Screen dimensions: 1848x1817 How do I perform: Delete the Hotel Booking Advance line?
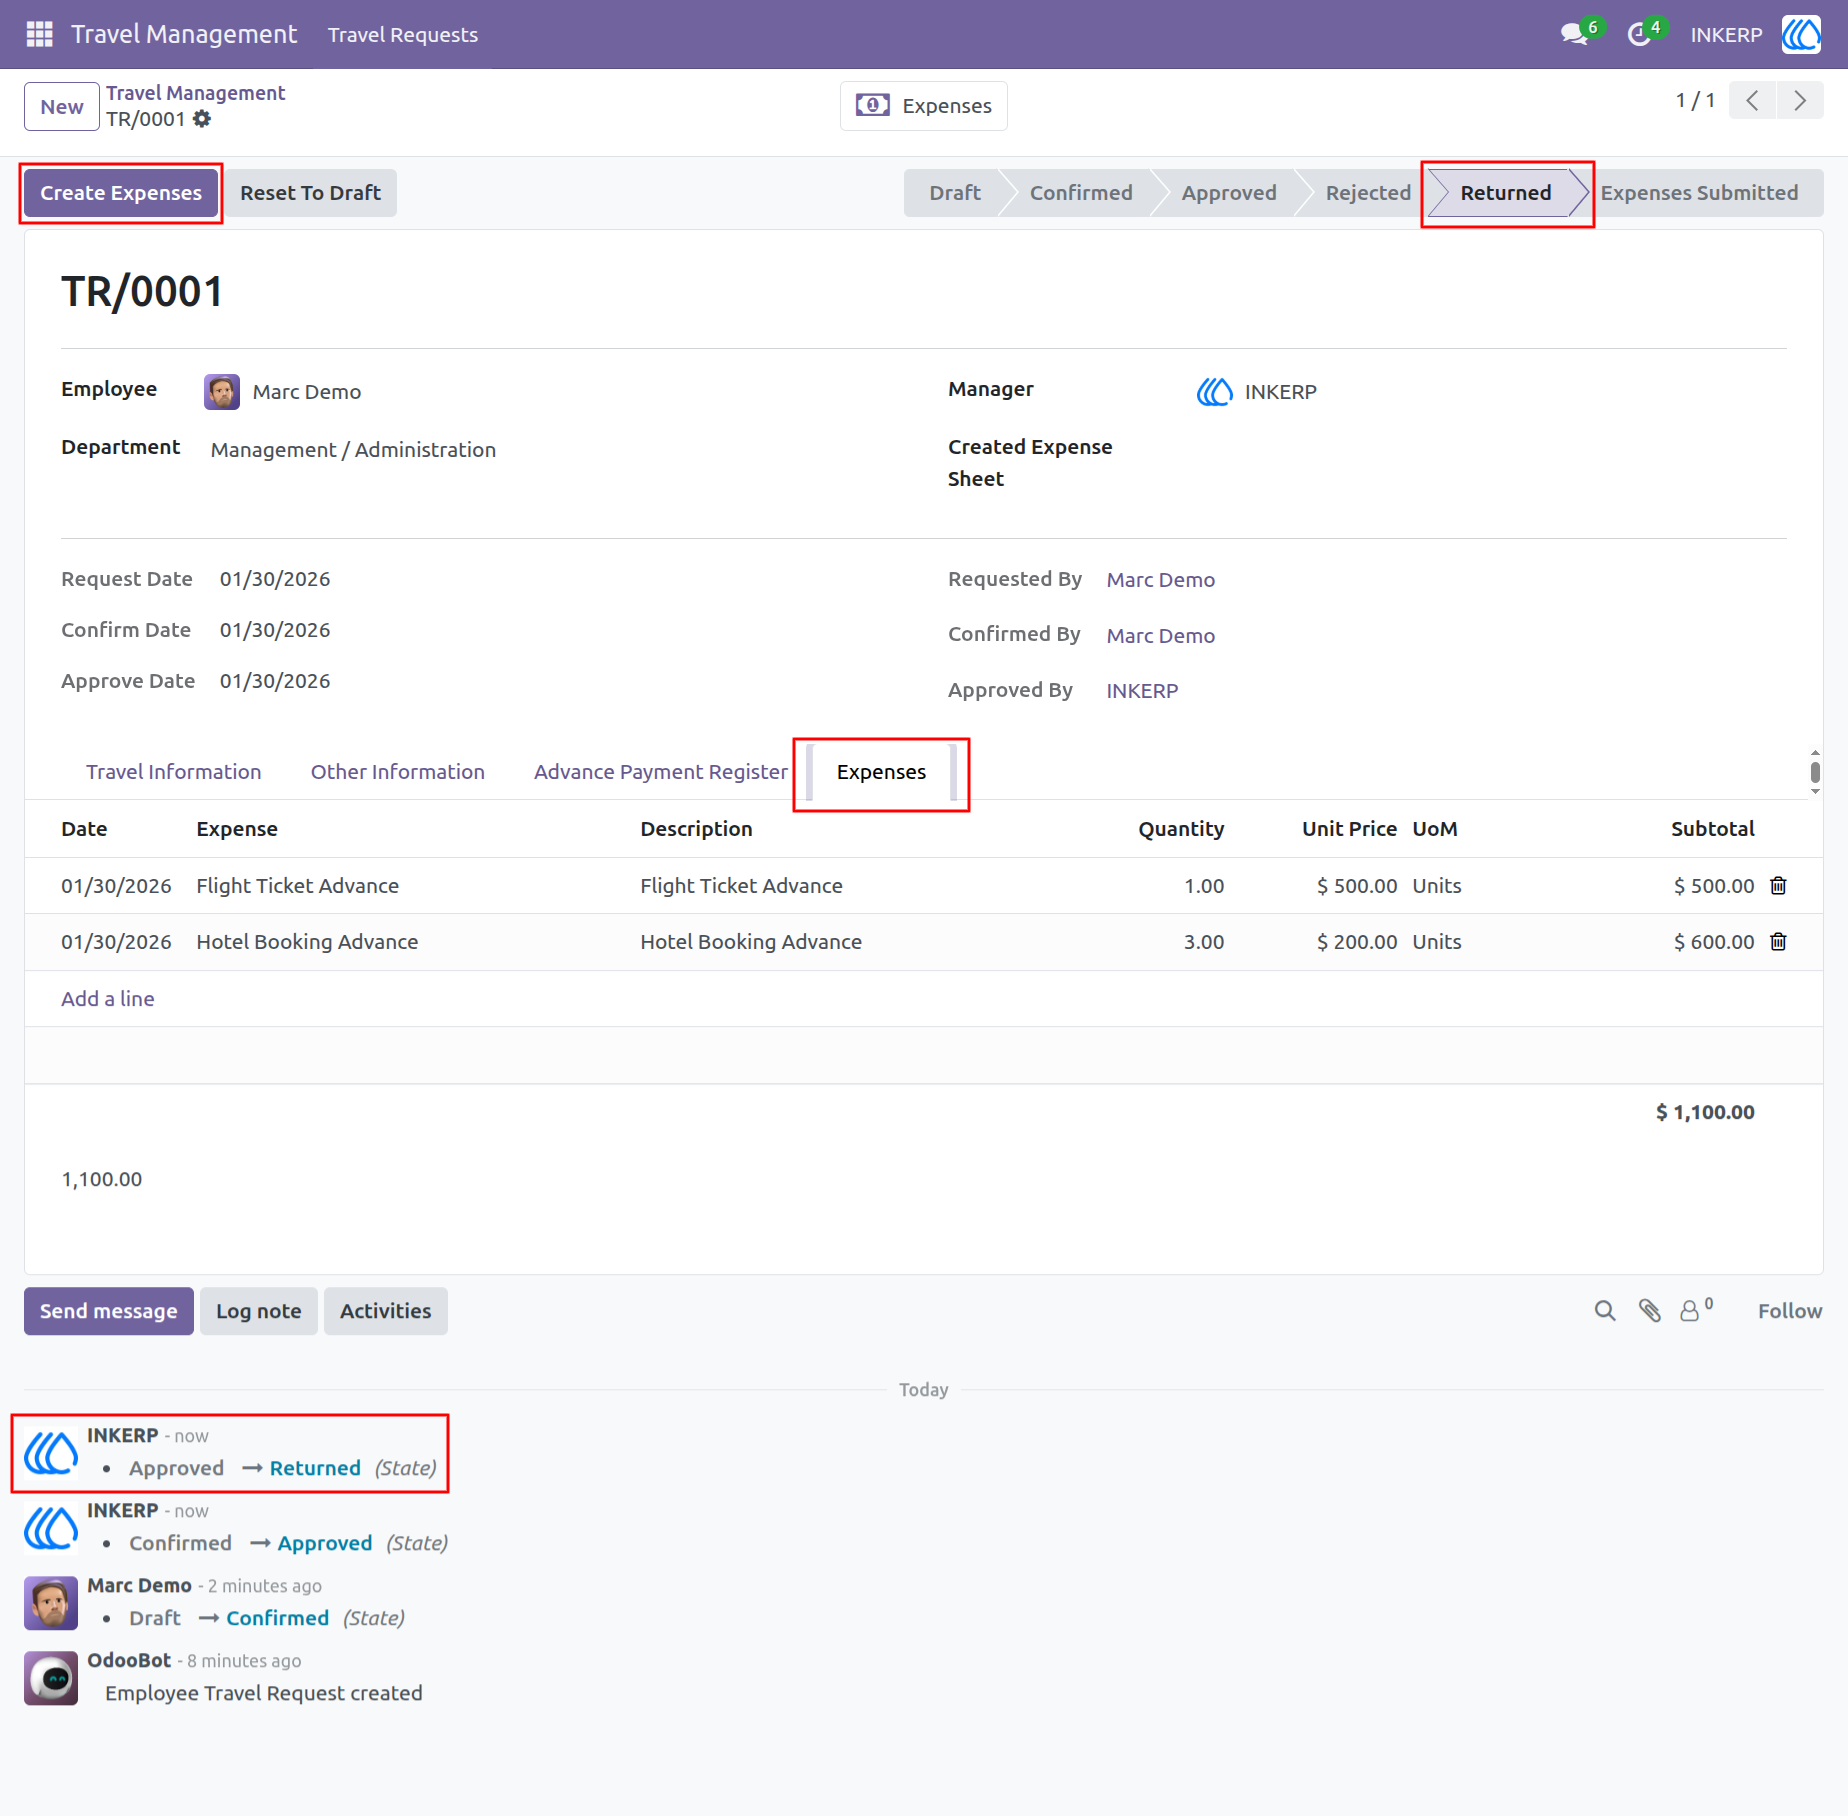coord(1778,941)
